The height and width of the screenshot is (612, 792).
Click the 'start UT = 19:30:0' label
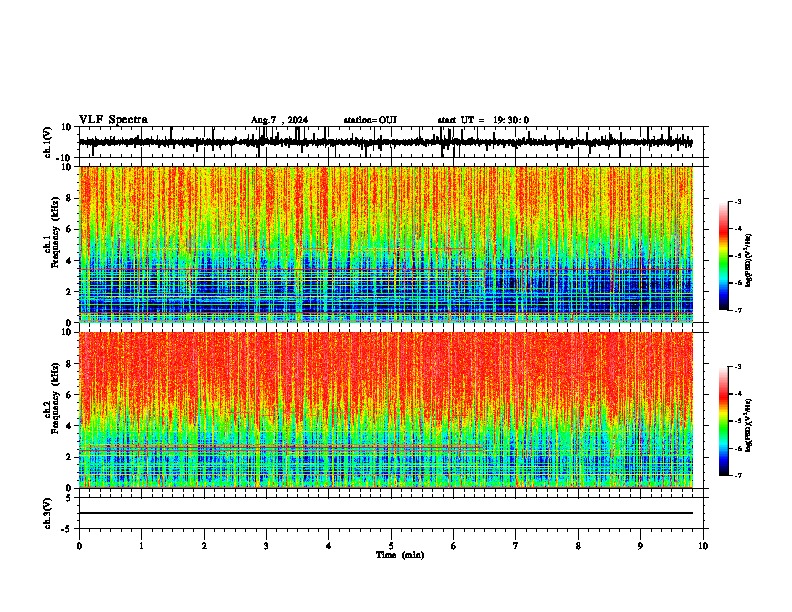(x=483, y=120)
